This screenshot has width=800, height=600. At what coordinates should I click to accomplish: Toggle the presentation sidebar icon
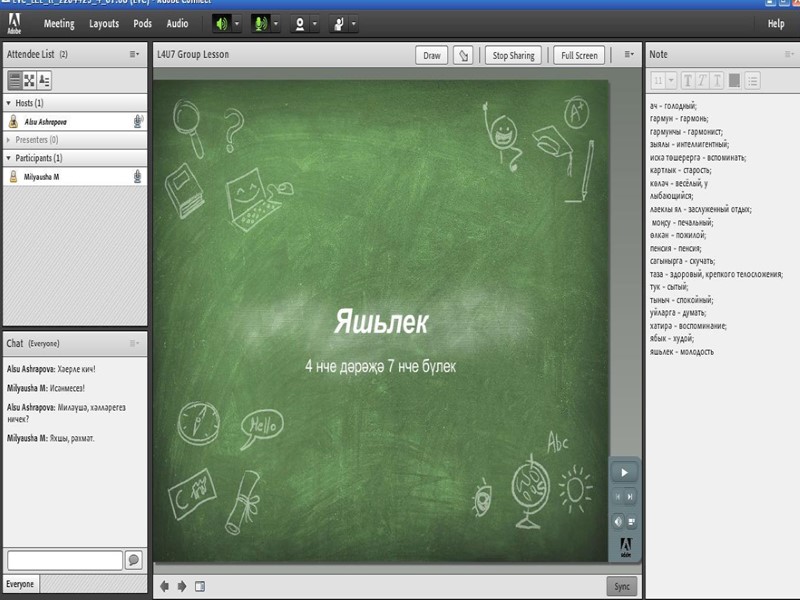coord(200,586)
